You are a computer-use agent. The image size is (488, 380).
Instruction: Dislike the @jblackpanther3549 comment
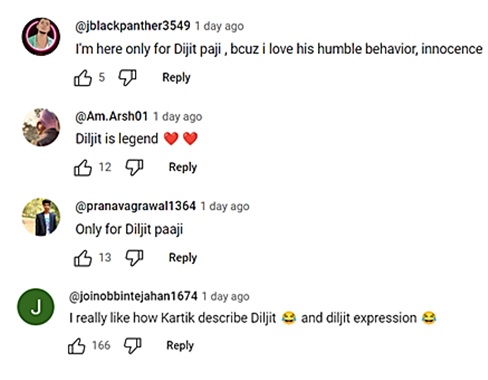pos(128,78)
